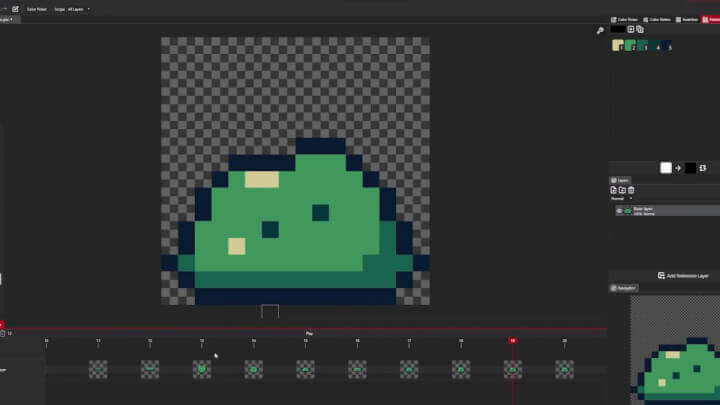This screenshot has height=405, width=720.
Task: Click the import palette icon
Action: pos(630,29)
